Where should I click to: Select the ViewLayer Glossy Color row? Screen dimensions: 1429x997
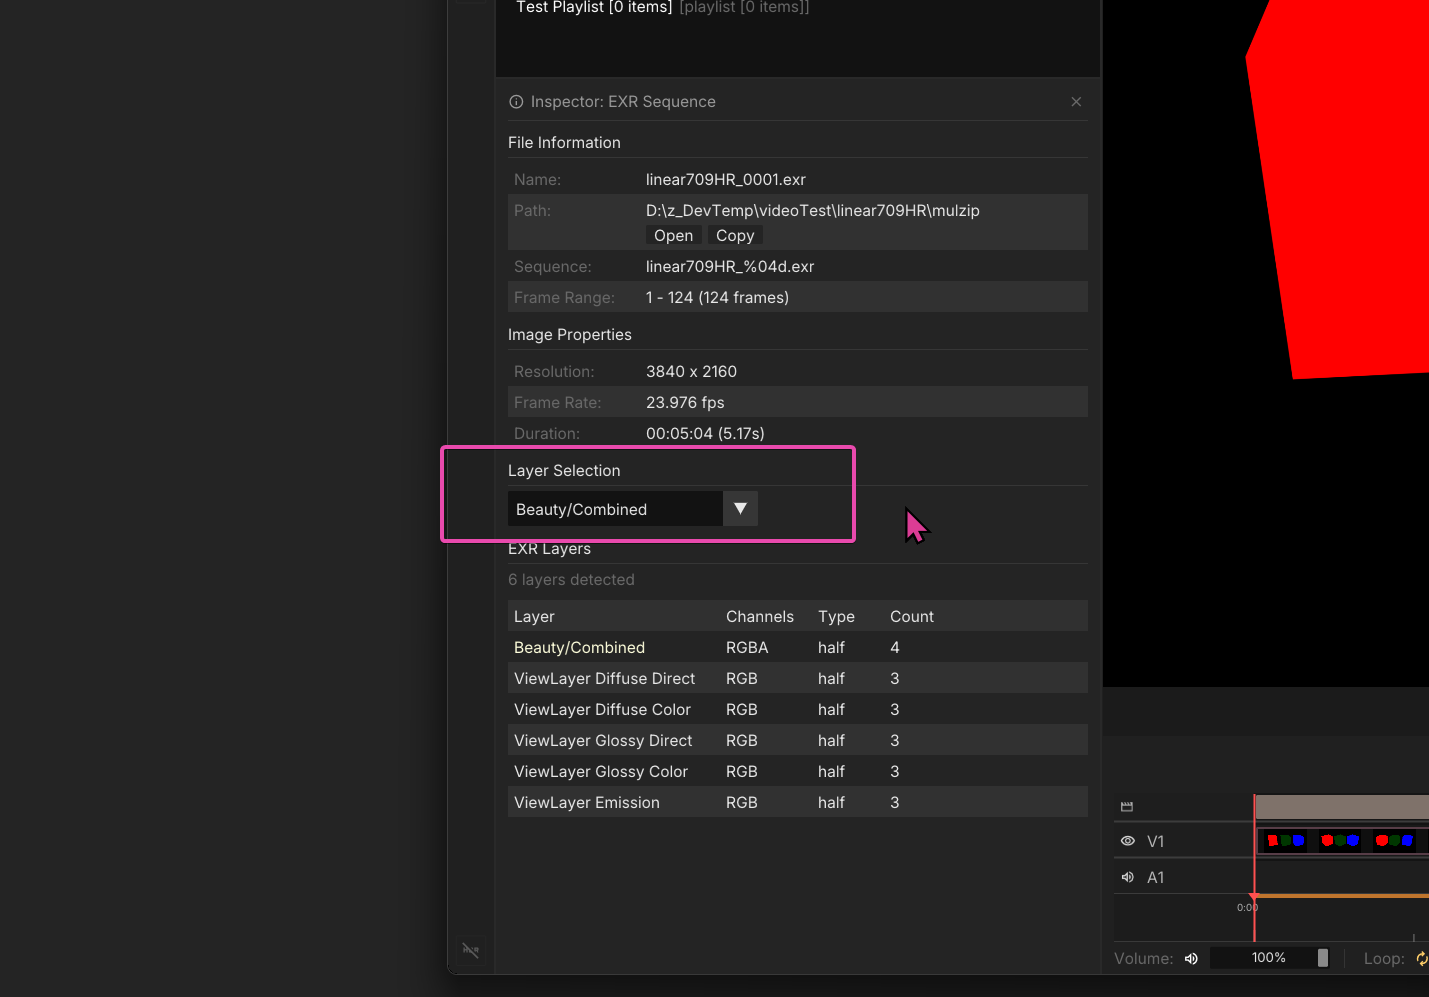point(601,772)
